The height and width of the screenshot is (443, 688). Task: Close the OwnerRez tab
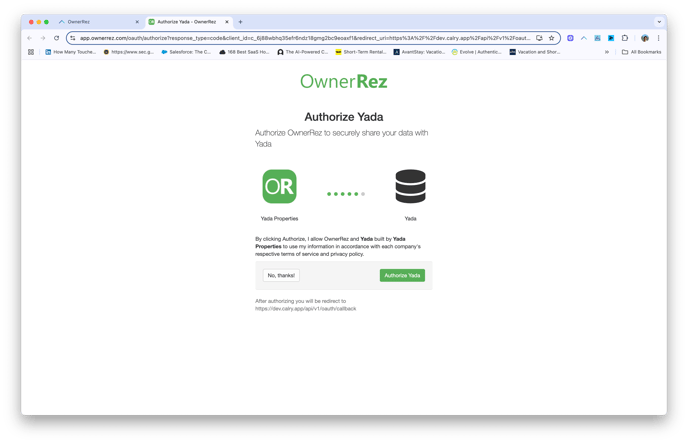(x=137, y=22)
